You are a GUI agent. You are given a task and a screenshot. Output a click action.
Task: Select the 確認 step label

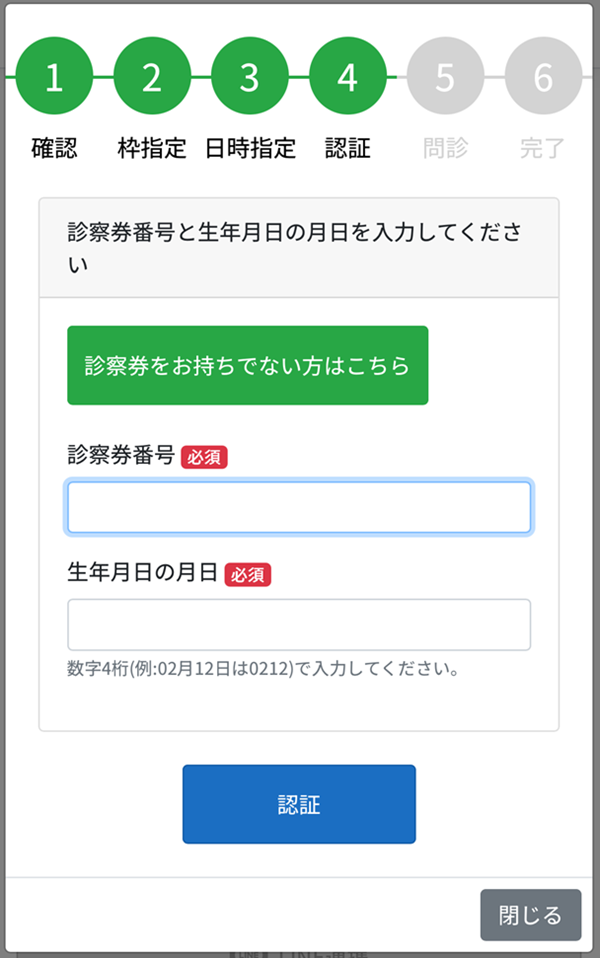54,149
